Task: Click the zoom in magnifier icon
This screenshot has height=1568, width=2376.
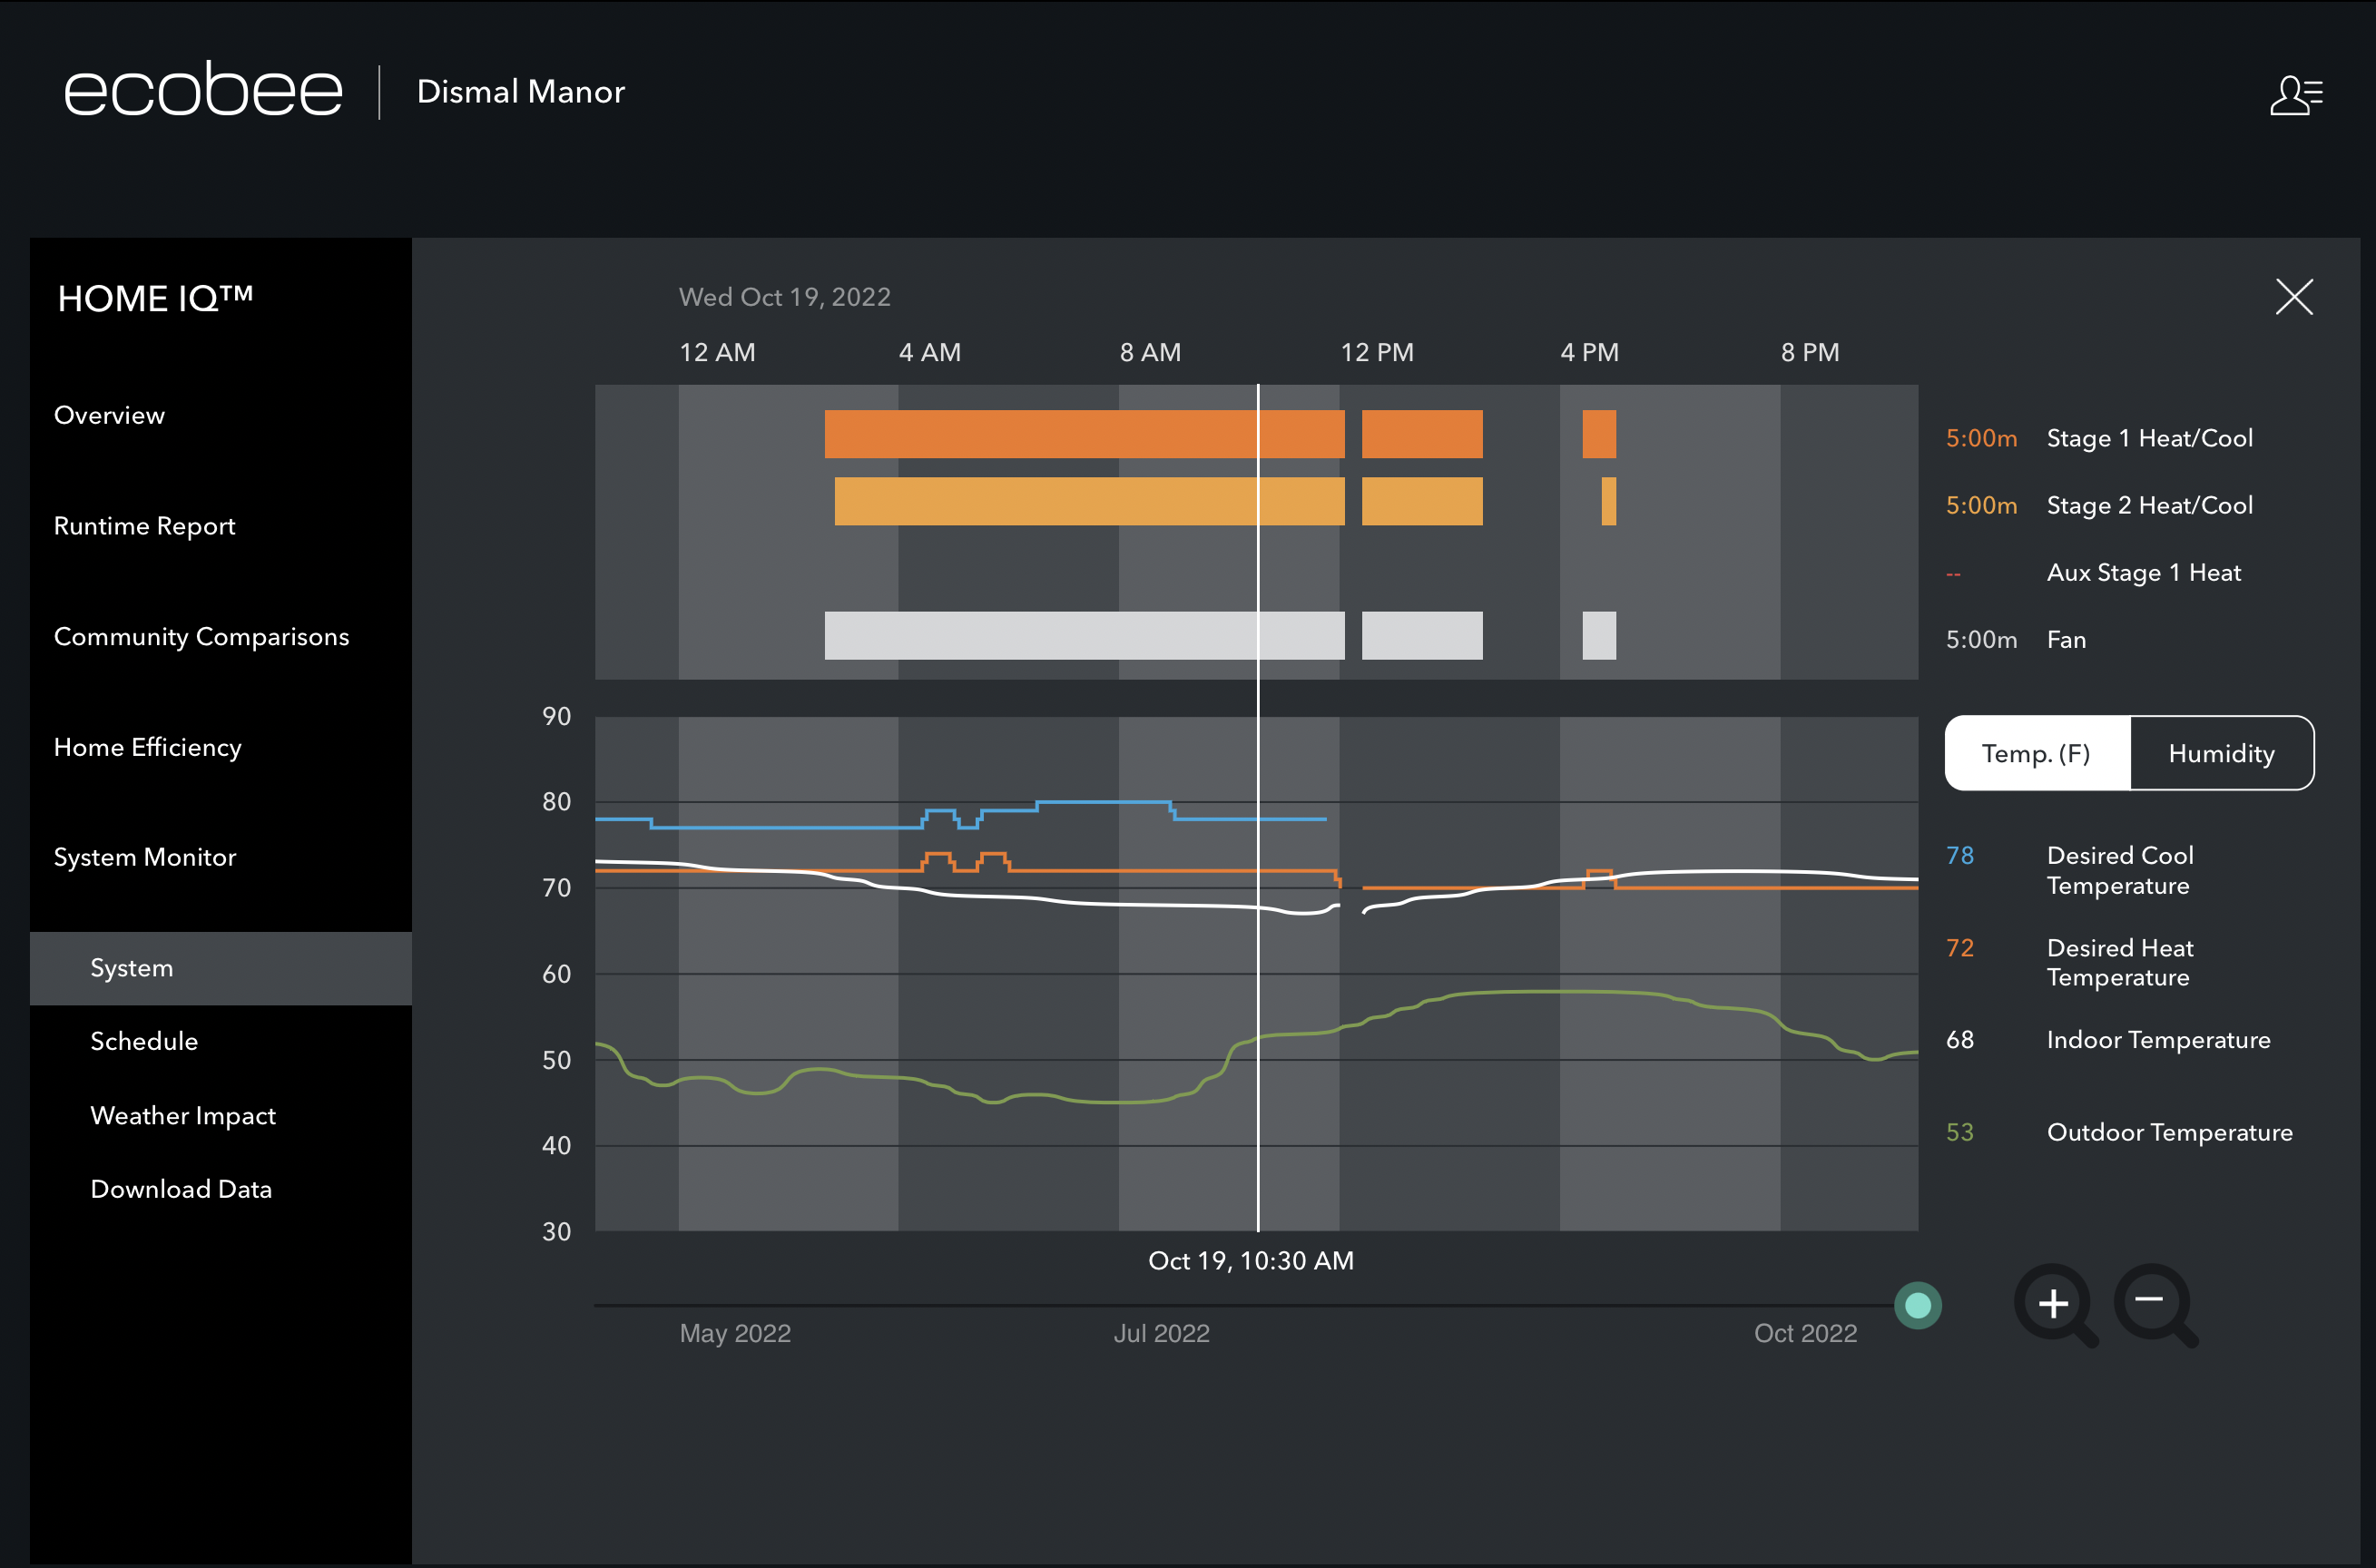Action: click(2053, 1303)
